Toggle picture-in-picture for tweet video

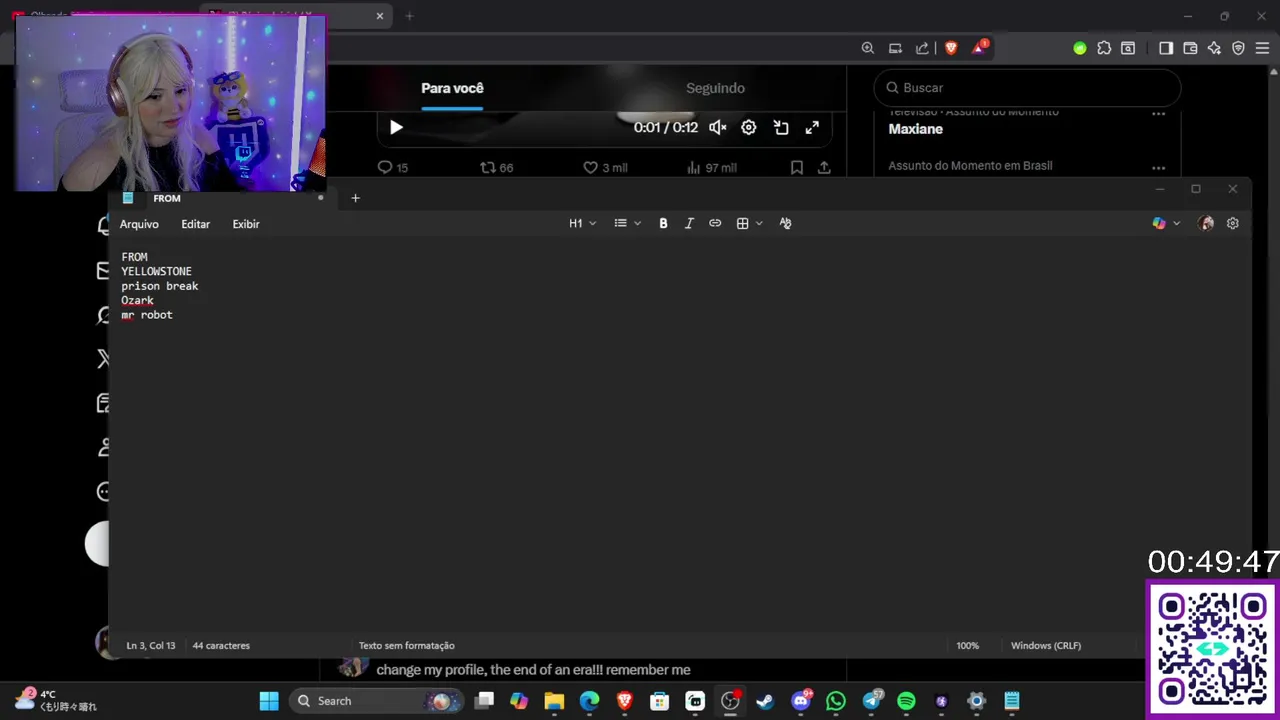781,127
